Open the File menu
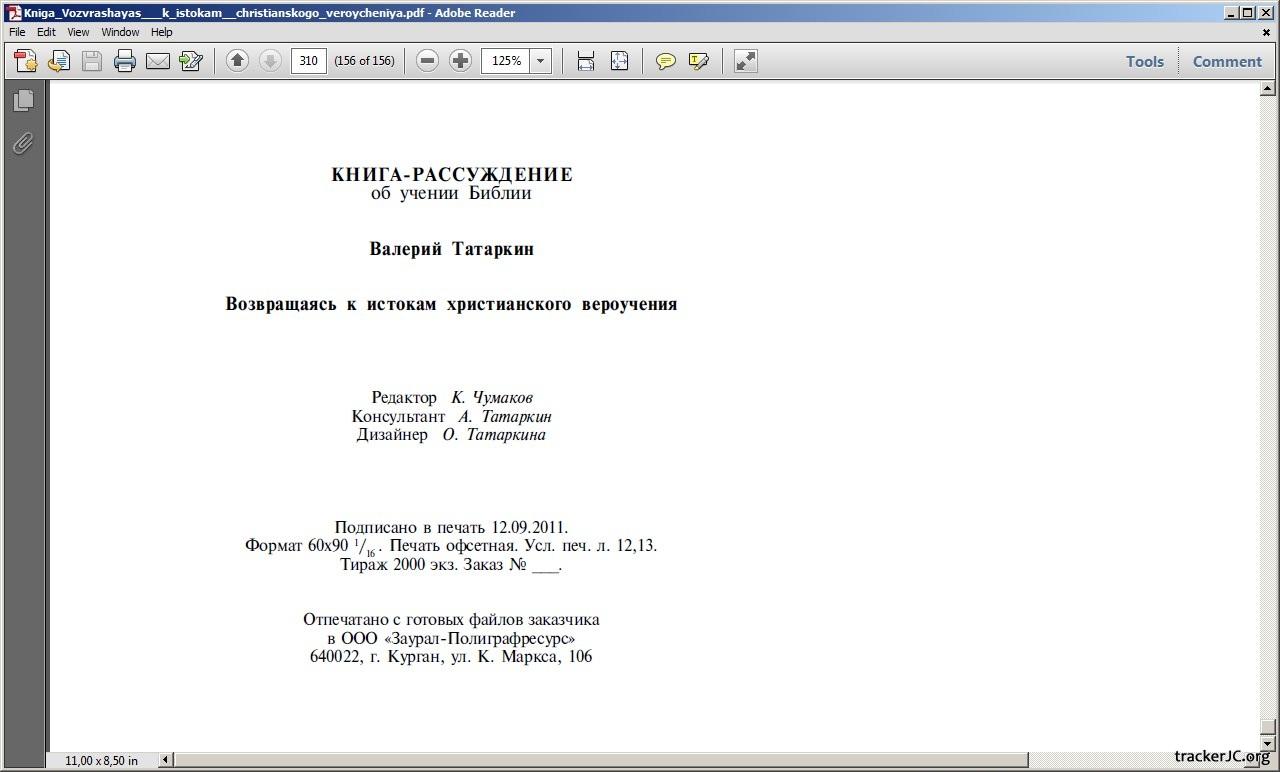The height and width of the screenshot is (772, 1280). coord(17,32)
